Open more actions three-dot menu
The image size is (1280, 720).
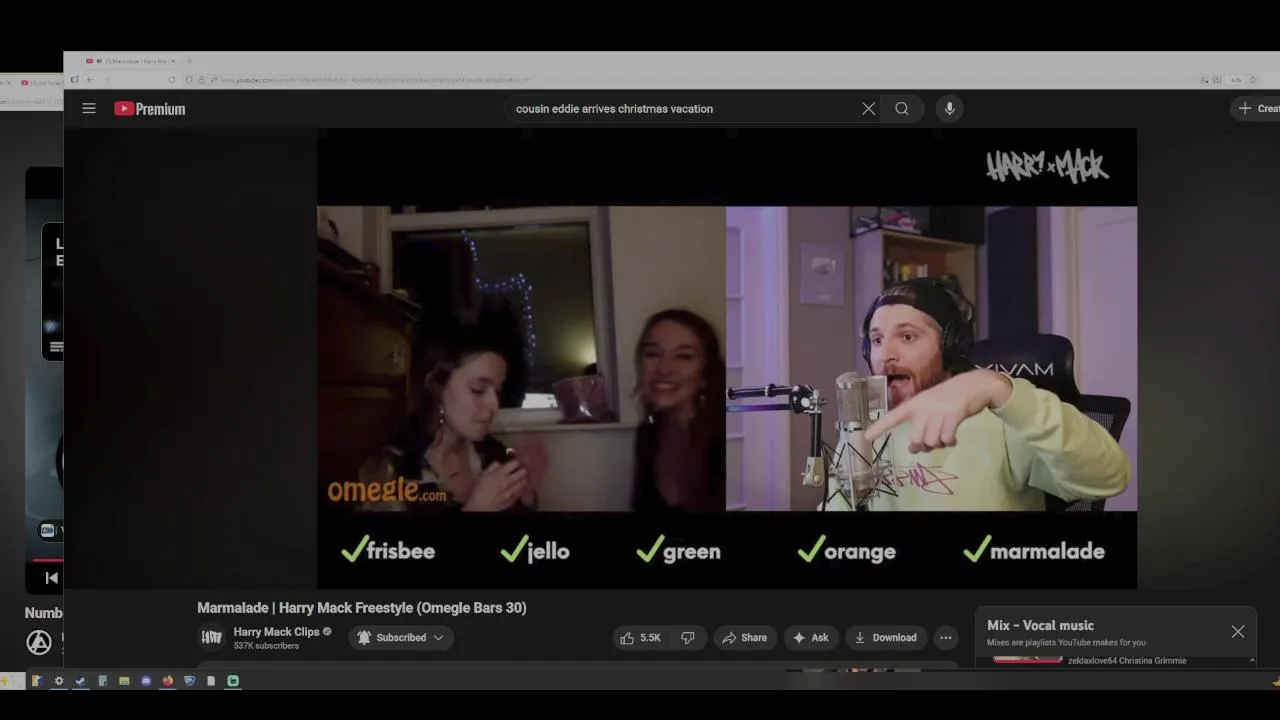[945, 637]
